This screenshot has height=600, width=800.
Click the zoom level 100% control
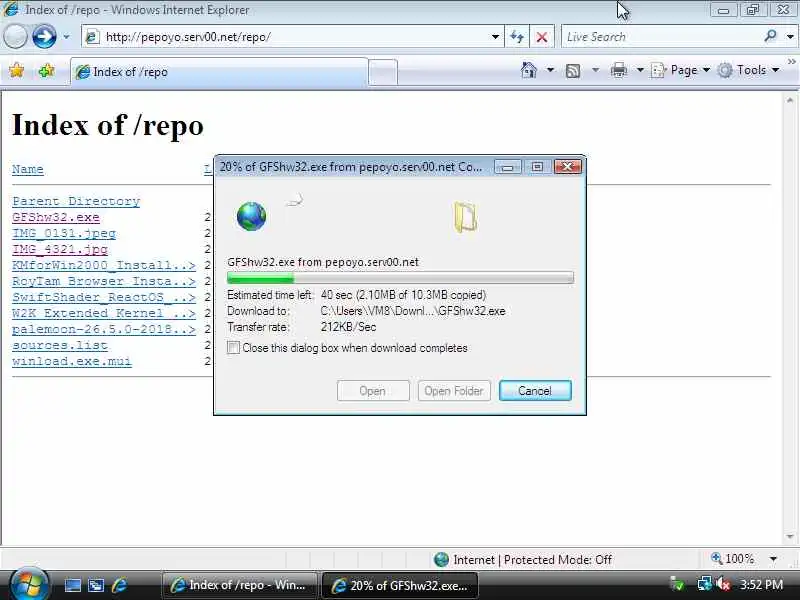click(x=733, y=559)
